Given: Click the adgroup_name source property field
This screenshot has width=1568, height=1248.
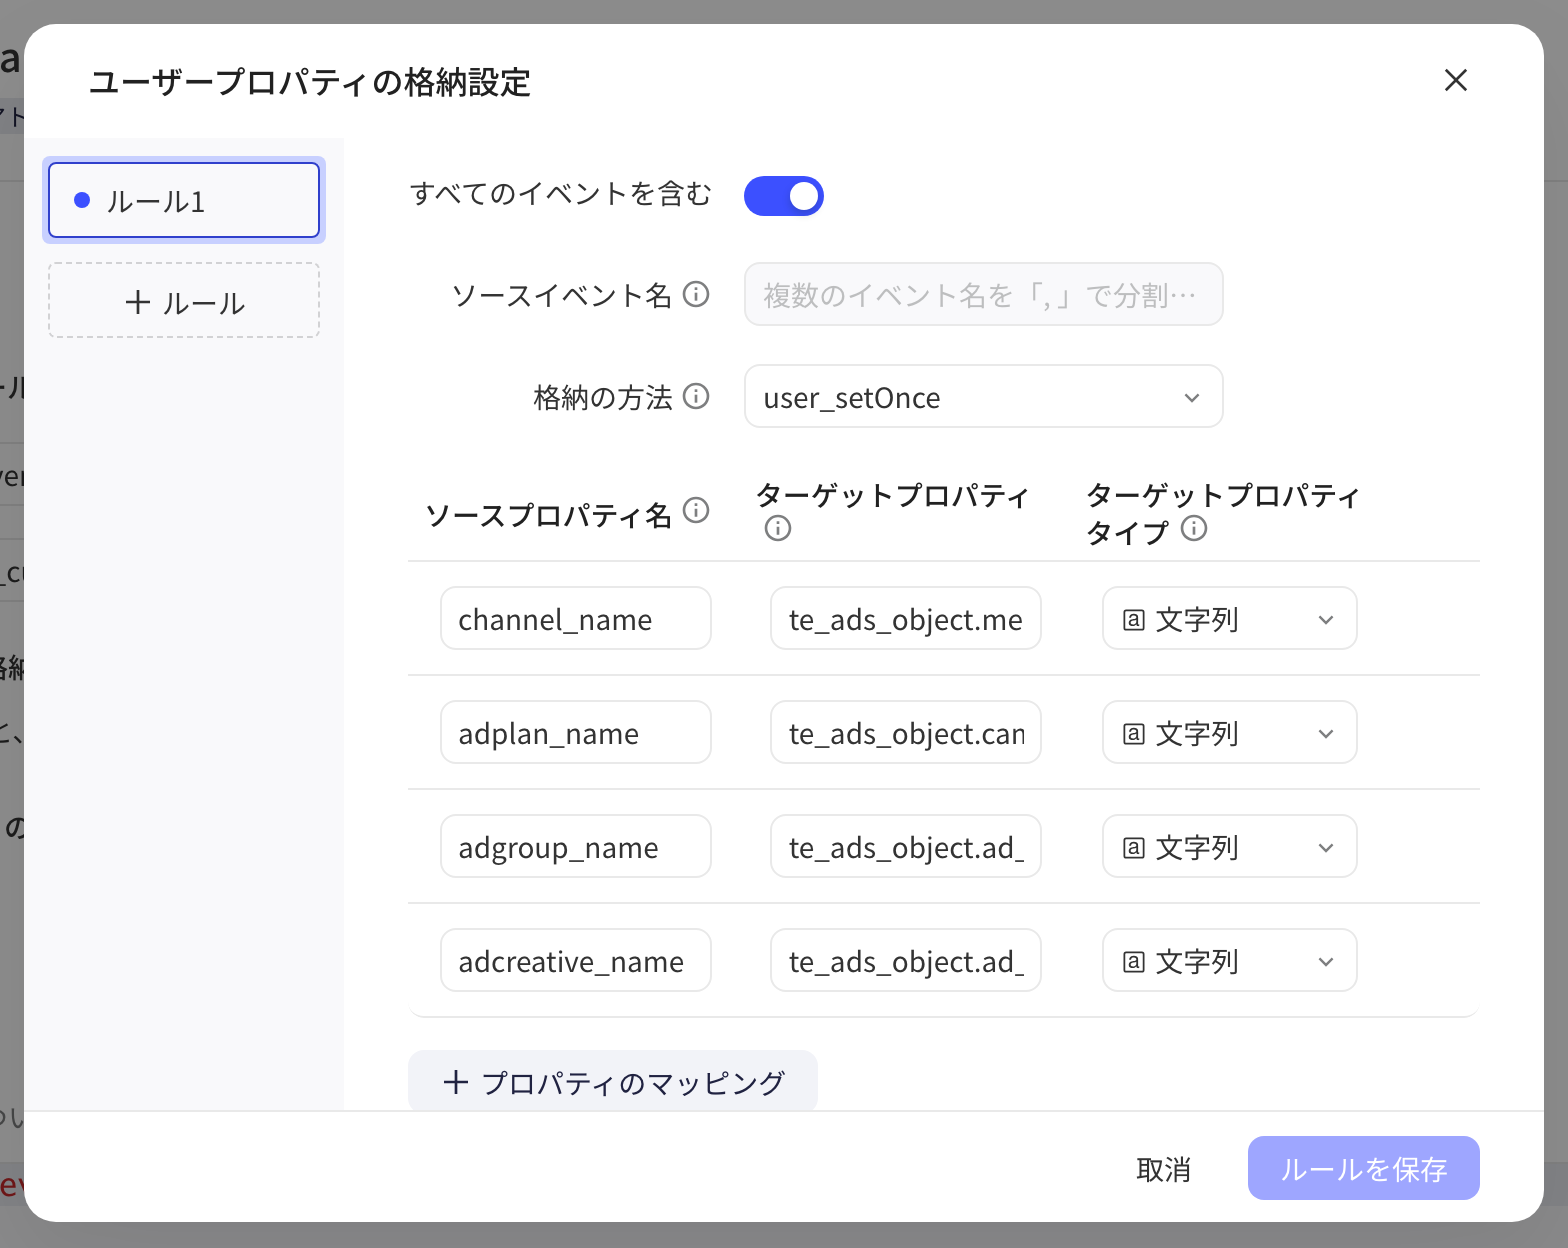Looking at the screenshot, I should pos(576,846).
